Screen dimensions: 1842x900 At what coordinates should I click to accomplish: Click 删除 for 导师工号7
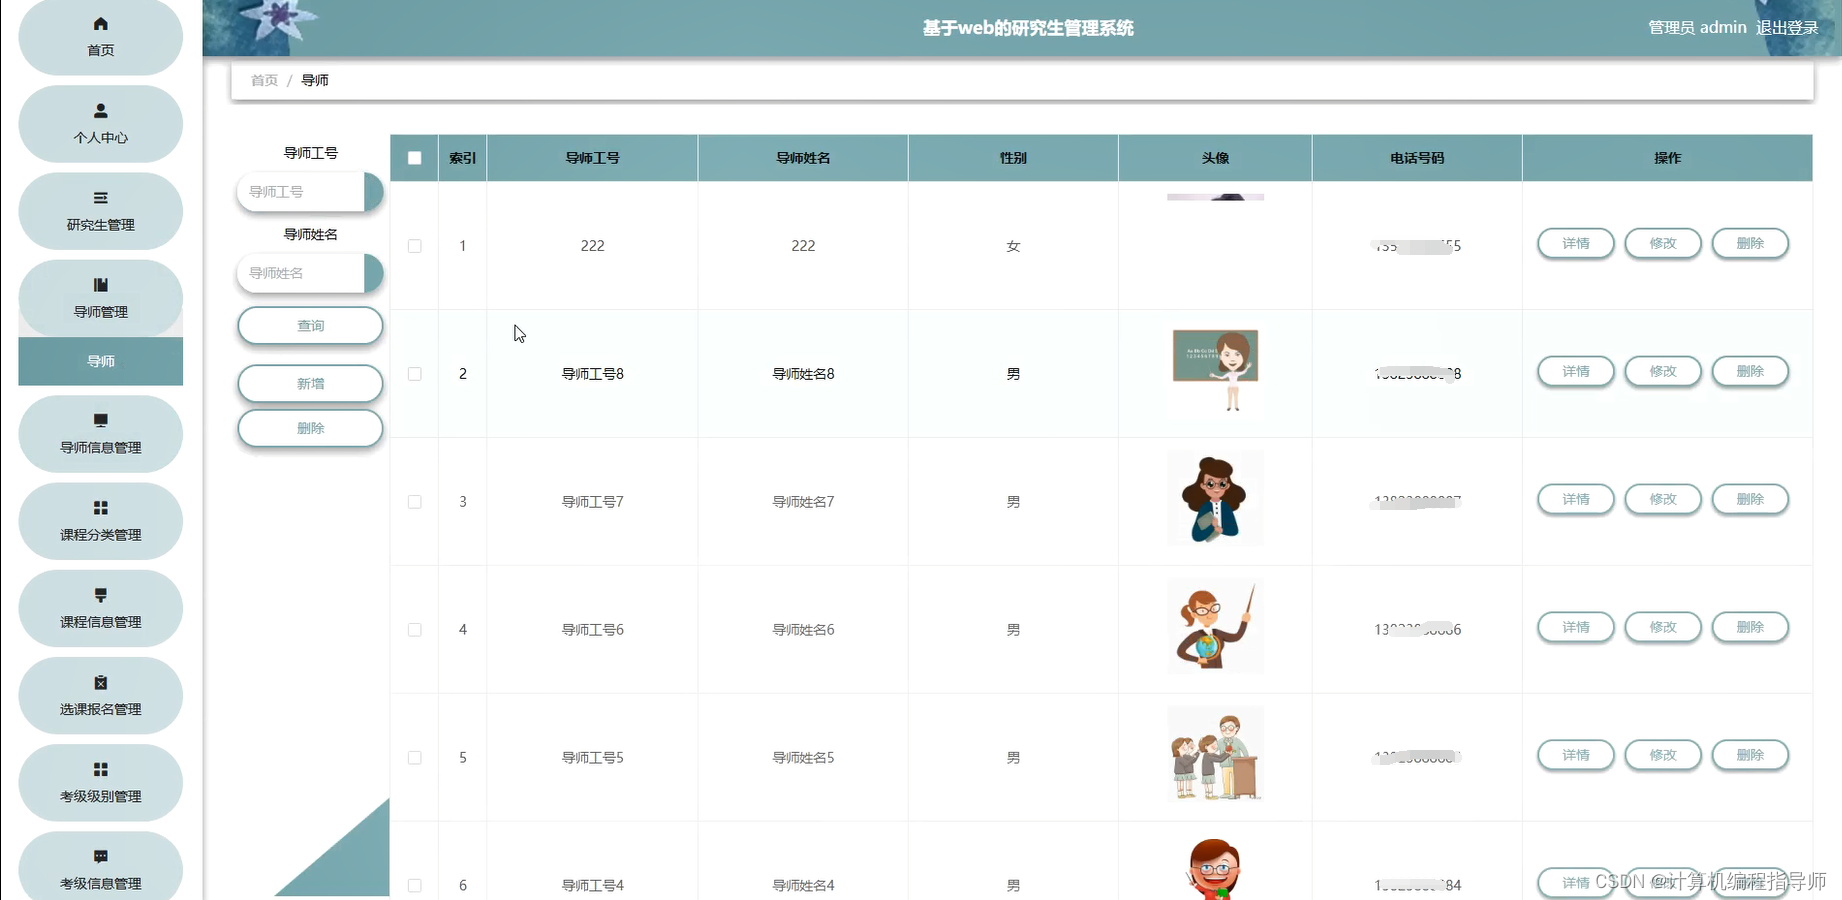1750,499
